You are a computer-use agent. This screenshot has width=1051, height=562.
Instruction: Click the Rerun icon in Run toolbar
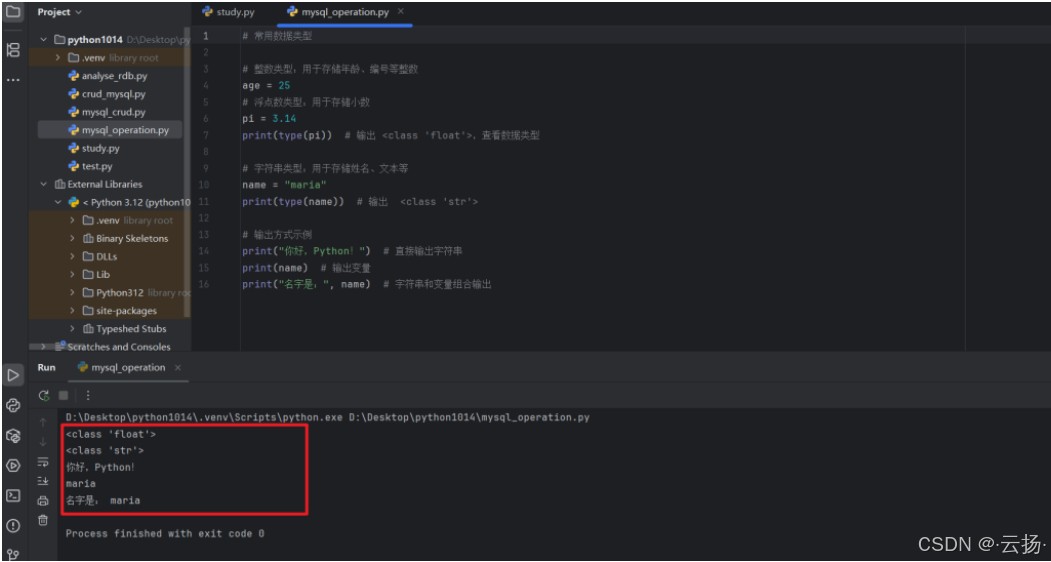[44, 396]
